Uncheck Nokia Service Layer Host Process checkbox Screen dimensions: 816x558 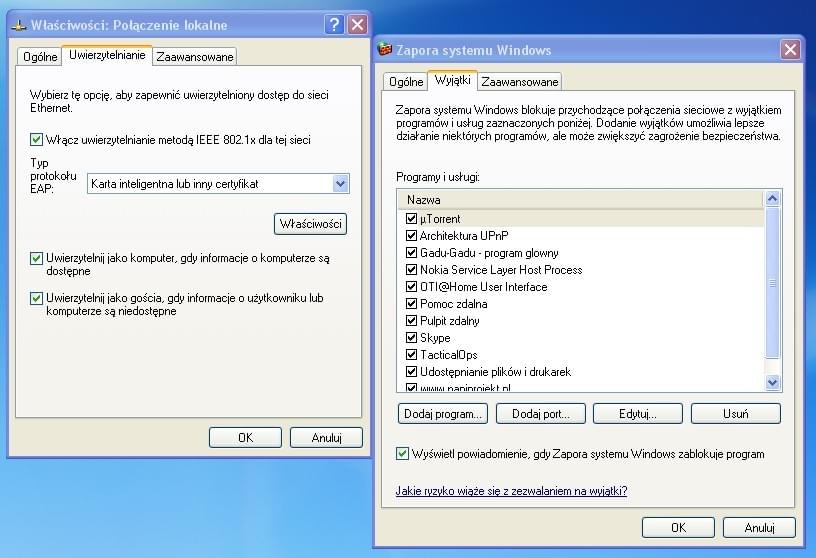pos(412,270)
